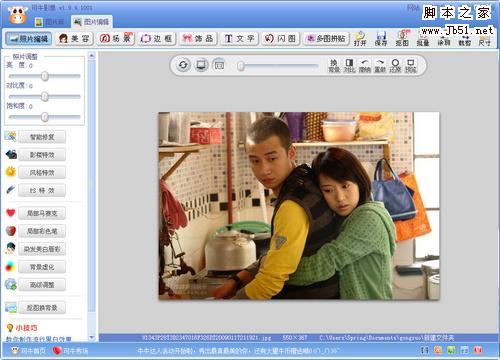Image resolution: width=500 pixels, height=360 pixels.
Task: Click the 旋转 rotate toolbar icon
Action: 444,39
